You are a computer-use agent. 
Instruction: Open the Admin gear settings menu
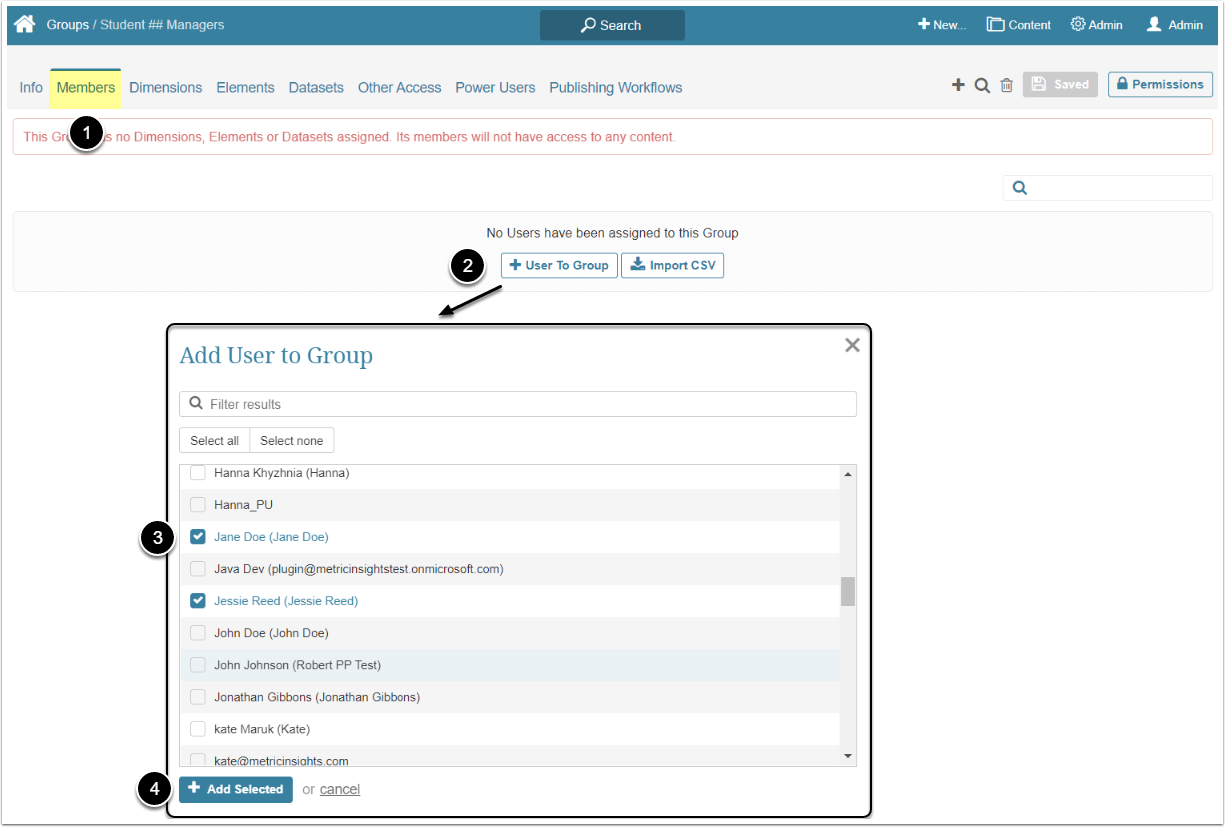(x=1096, y=25)
